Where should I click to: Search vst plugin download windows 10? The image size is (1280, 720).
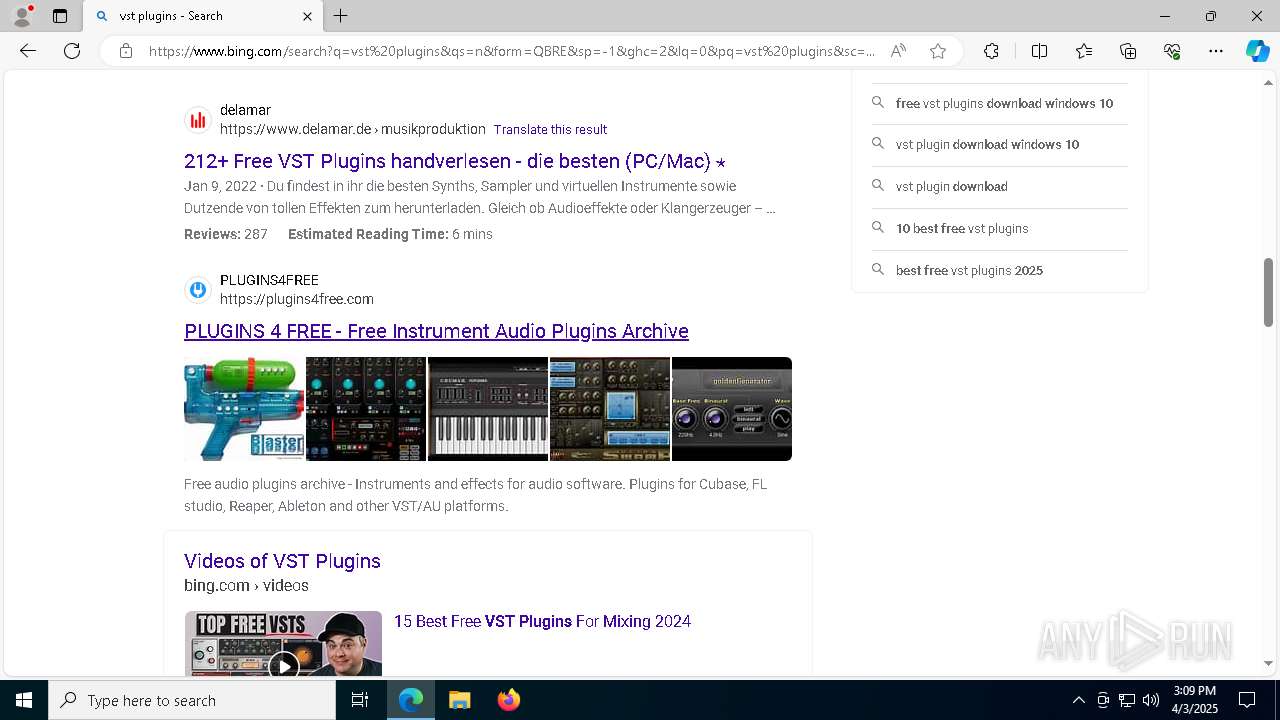coord(1000,144)
